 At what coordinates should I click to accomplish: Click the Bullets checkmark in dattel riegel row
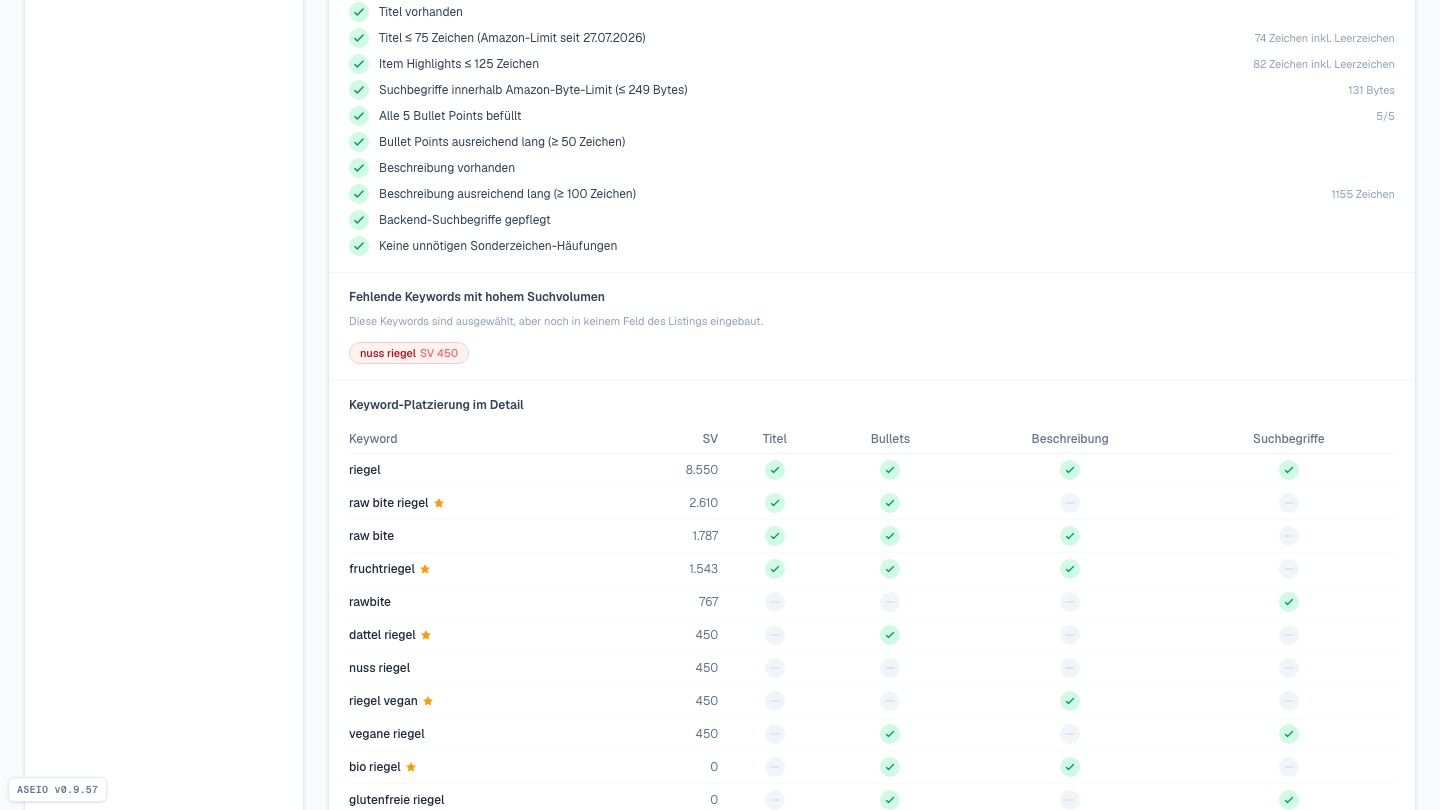[890, 635]
